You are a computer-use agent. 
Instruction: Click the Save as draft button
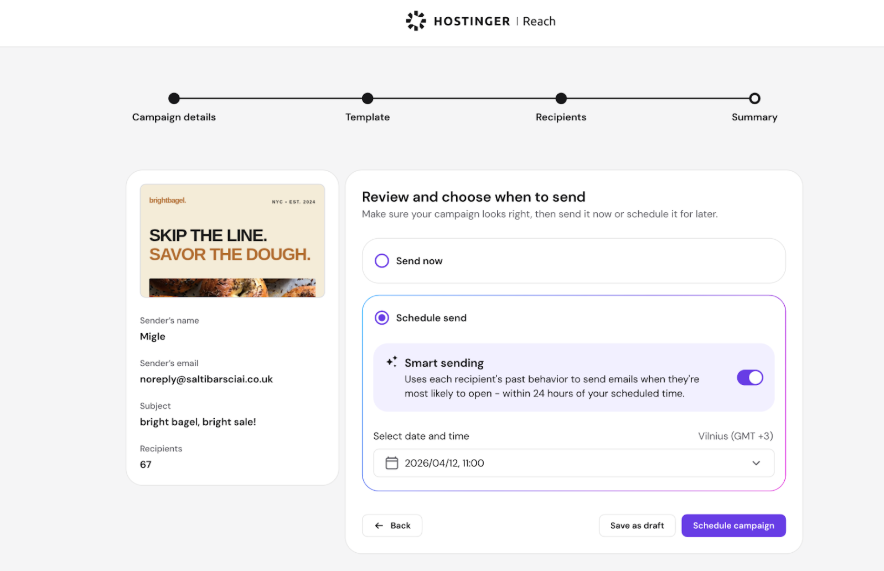pyautogui.click(x=637, y=526)
